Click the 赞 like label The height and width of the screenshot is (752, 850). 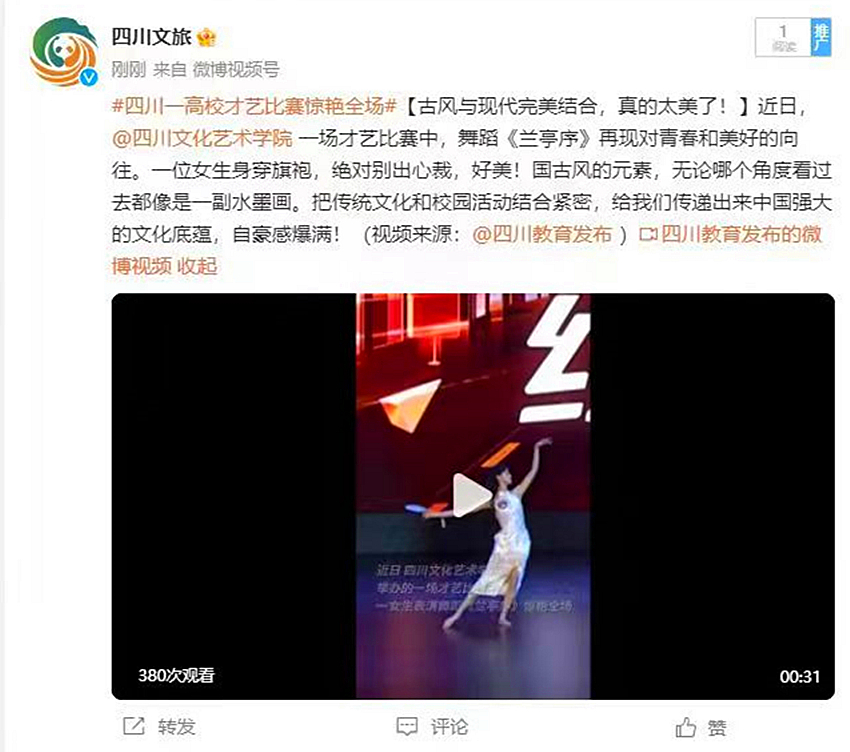coord(717,727)
